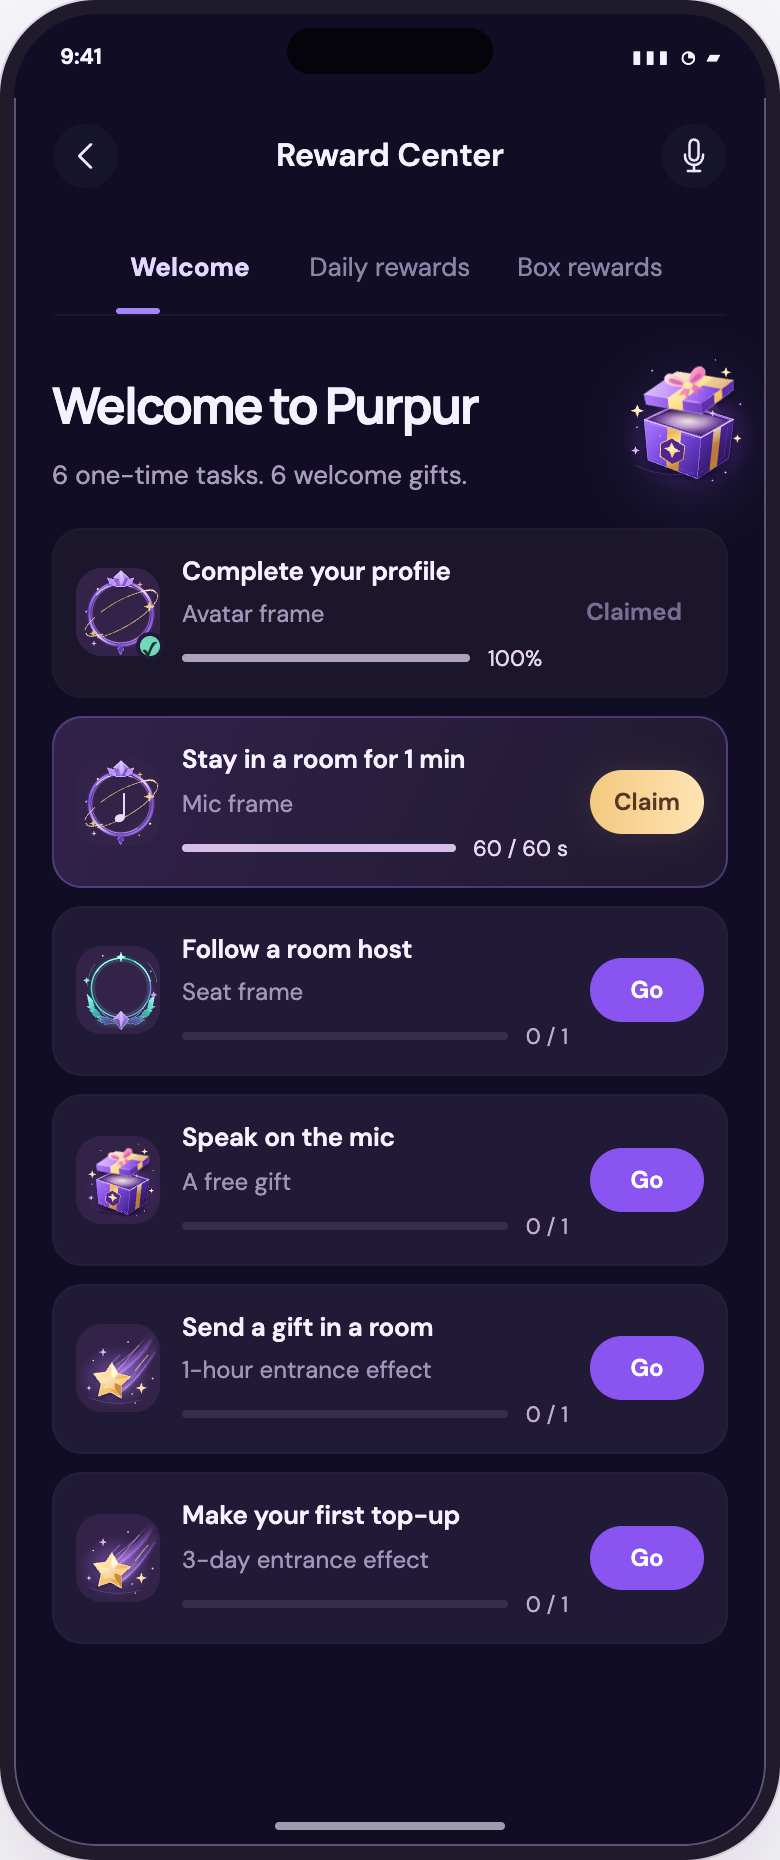
Task: Tap the 60 / 60 s progress bar
Action: coord(319,848)
